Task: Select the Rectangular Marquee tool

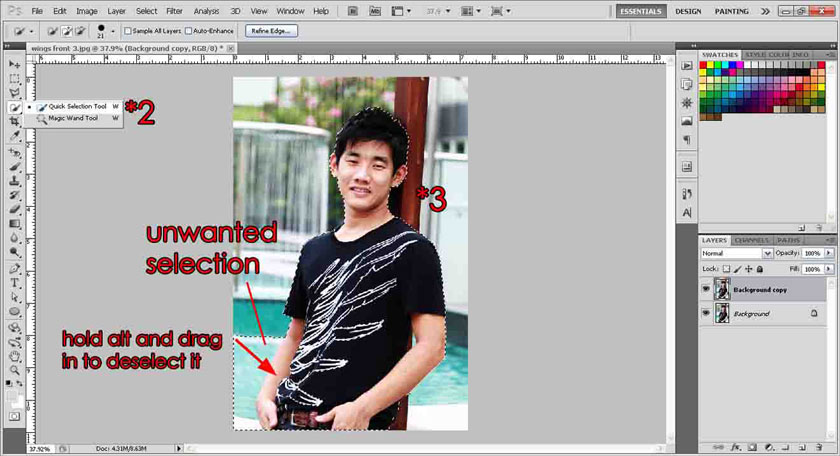Action: [x=14, y=79]
